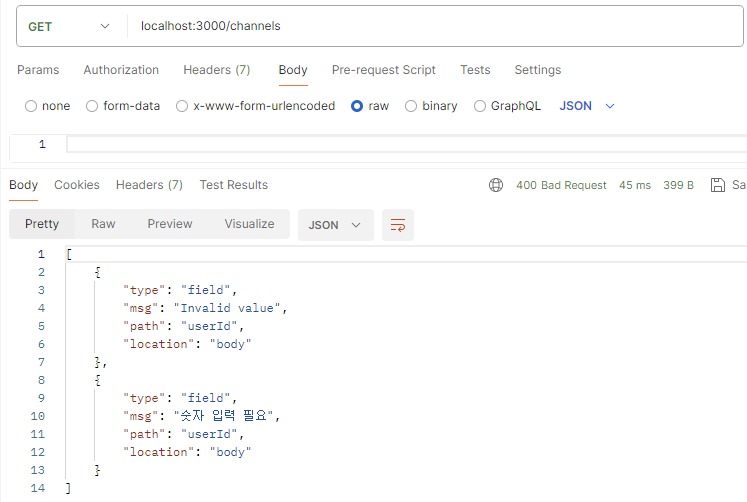The height and width of the screenshot is (502, 747).
Task: Open the request Headers (7) tab
Action: (217, 70)
